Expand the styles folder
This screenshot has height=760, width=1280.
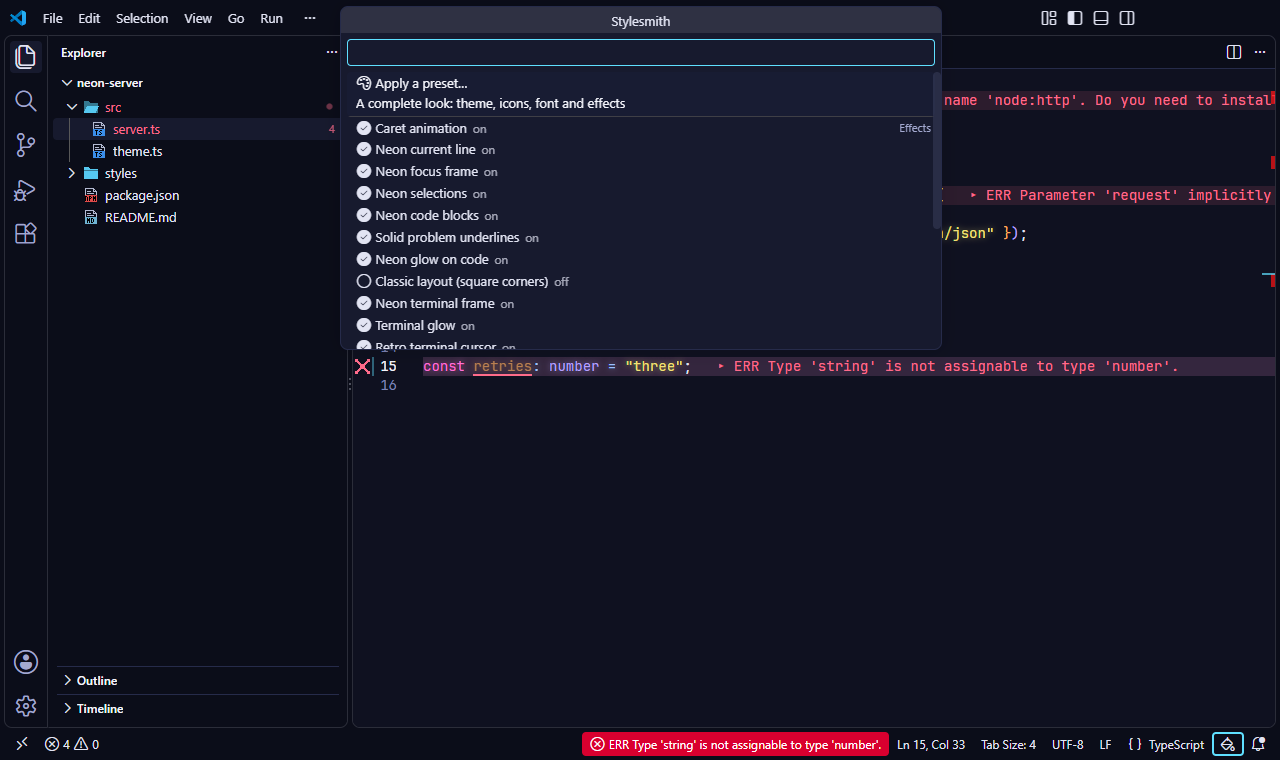point(72,173)
